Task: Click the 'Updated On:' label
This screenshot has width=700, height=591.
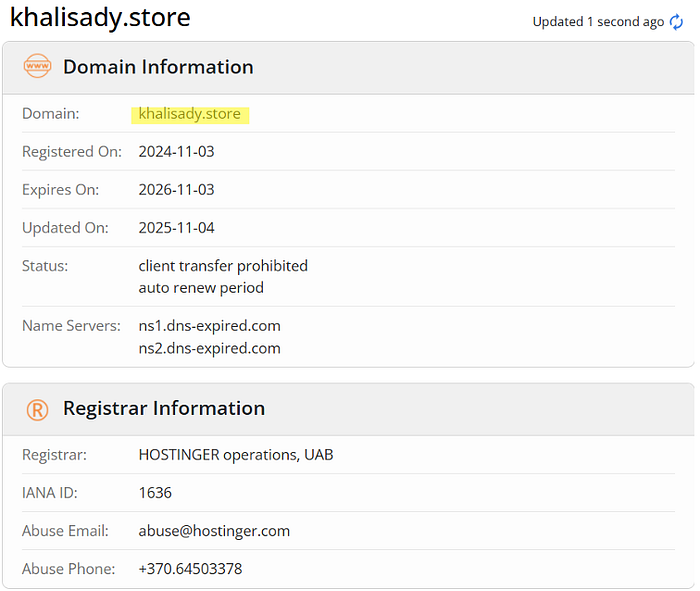Action: tap(65, 228)
